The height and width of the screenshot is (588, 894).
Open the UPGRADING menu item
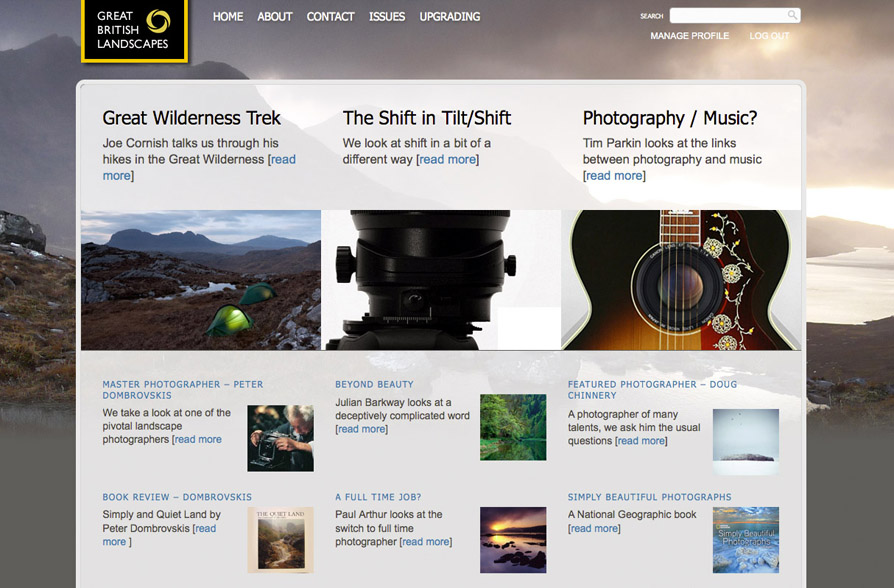[x=449, y=17]
